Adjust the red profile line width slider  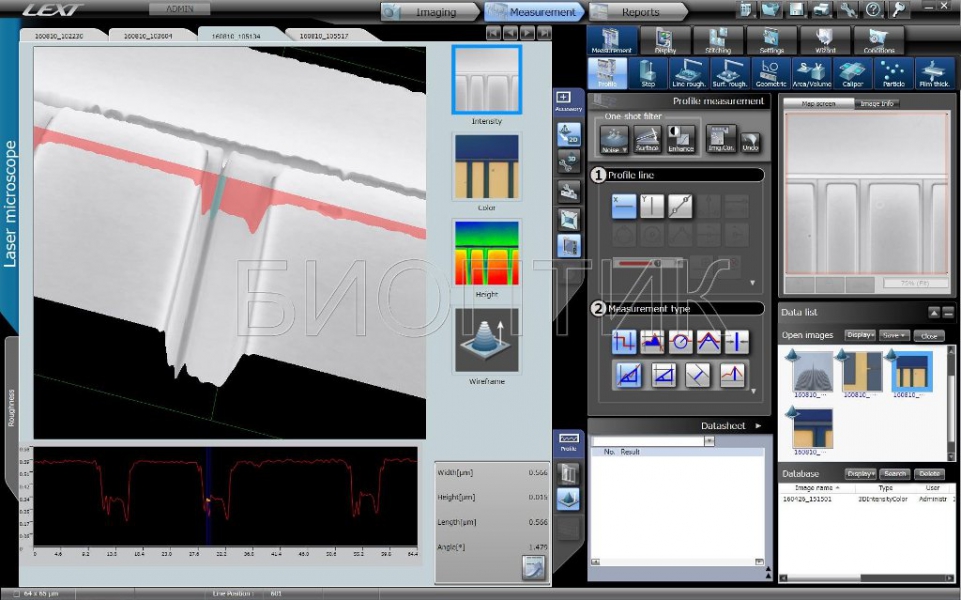coord(649,263)
